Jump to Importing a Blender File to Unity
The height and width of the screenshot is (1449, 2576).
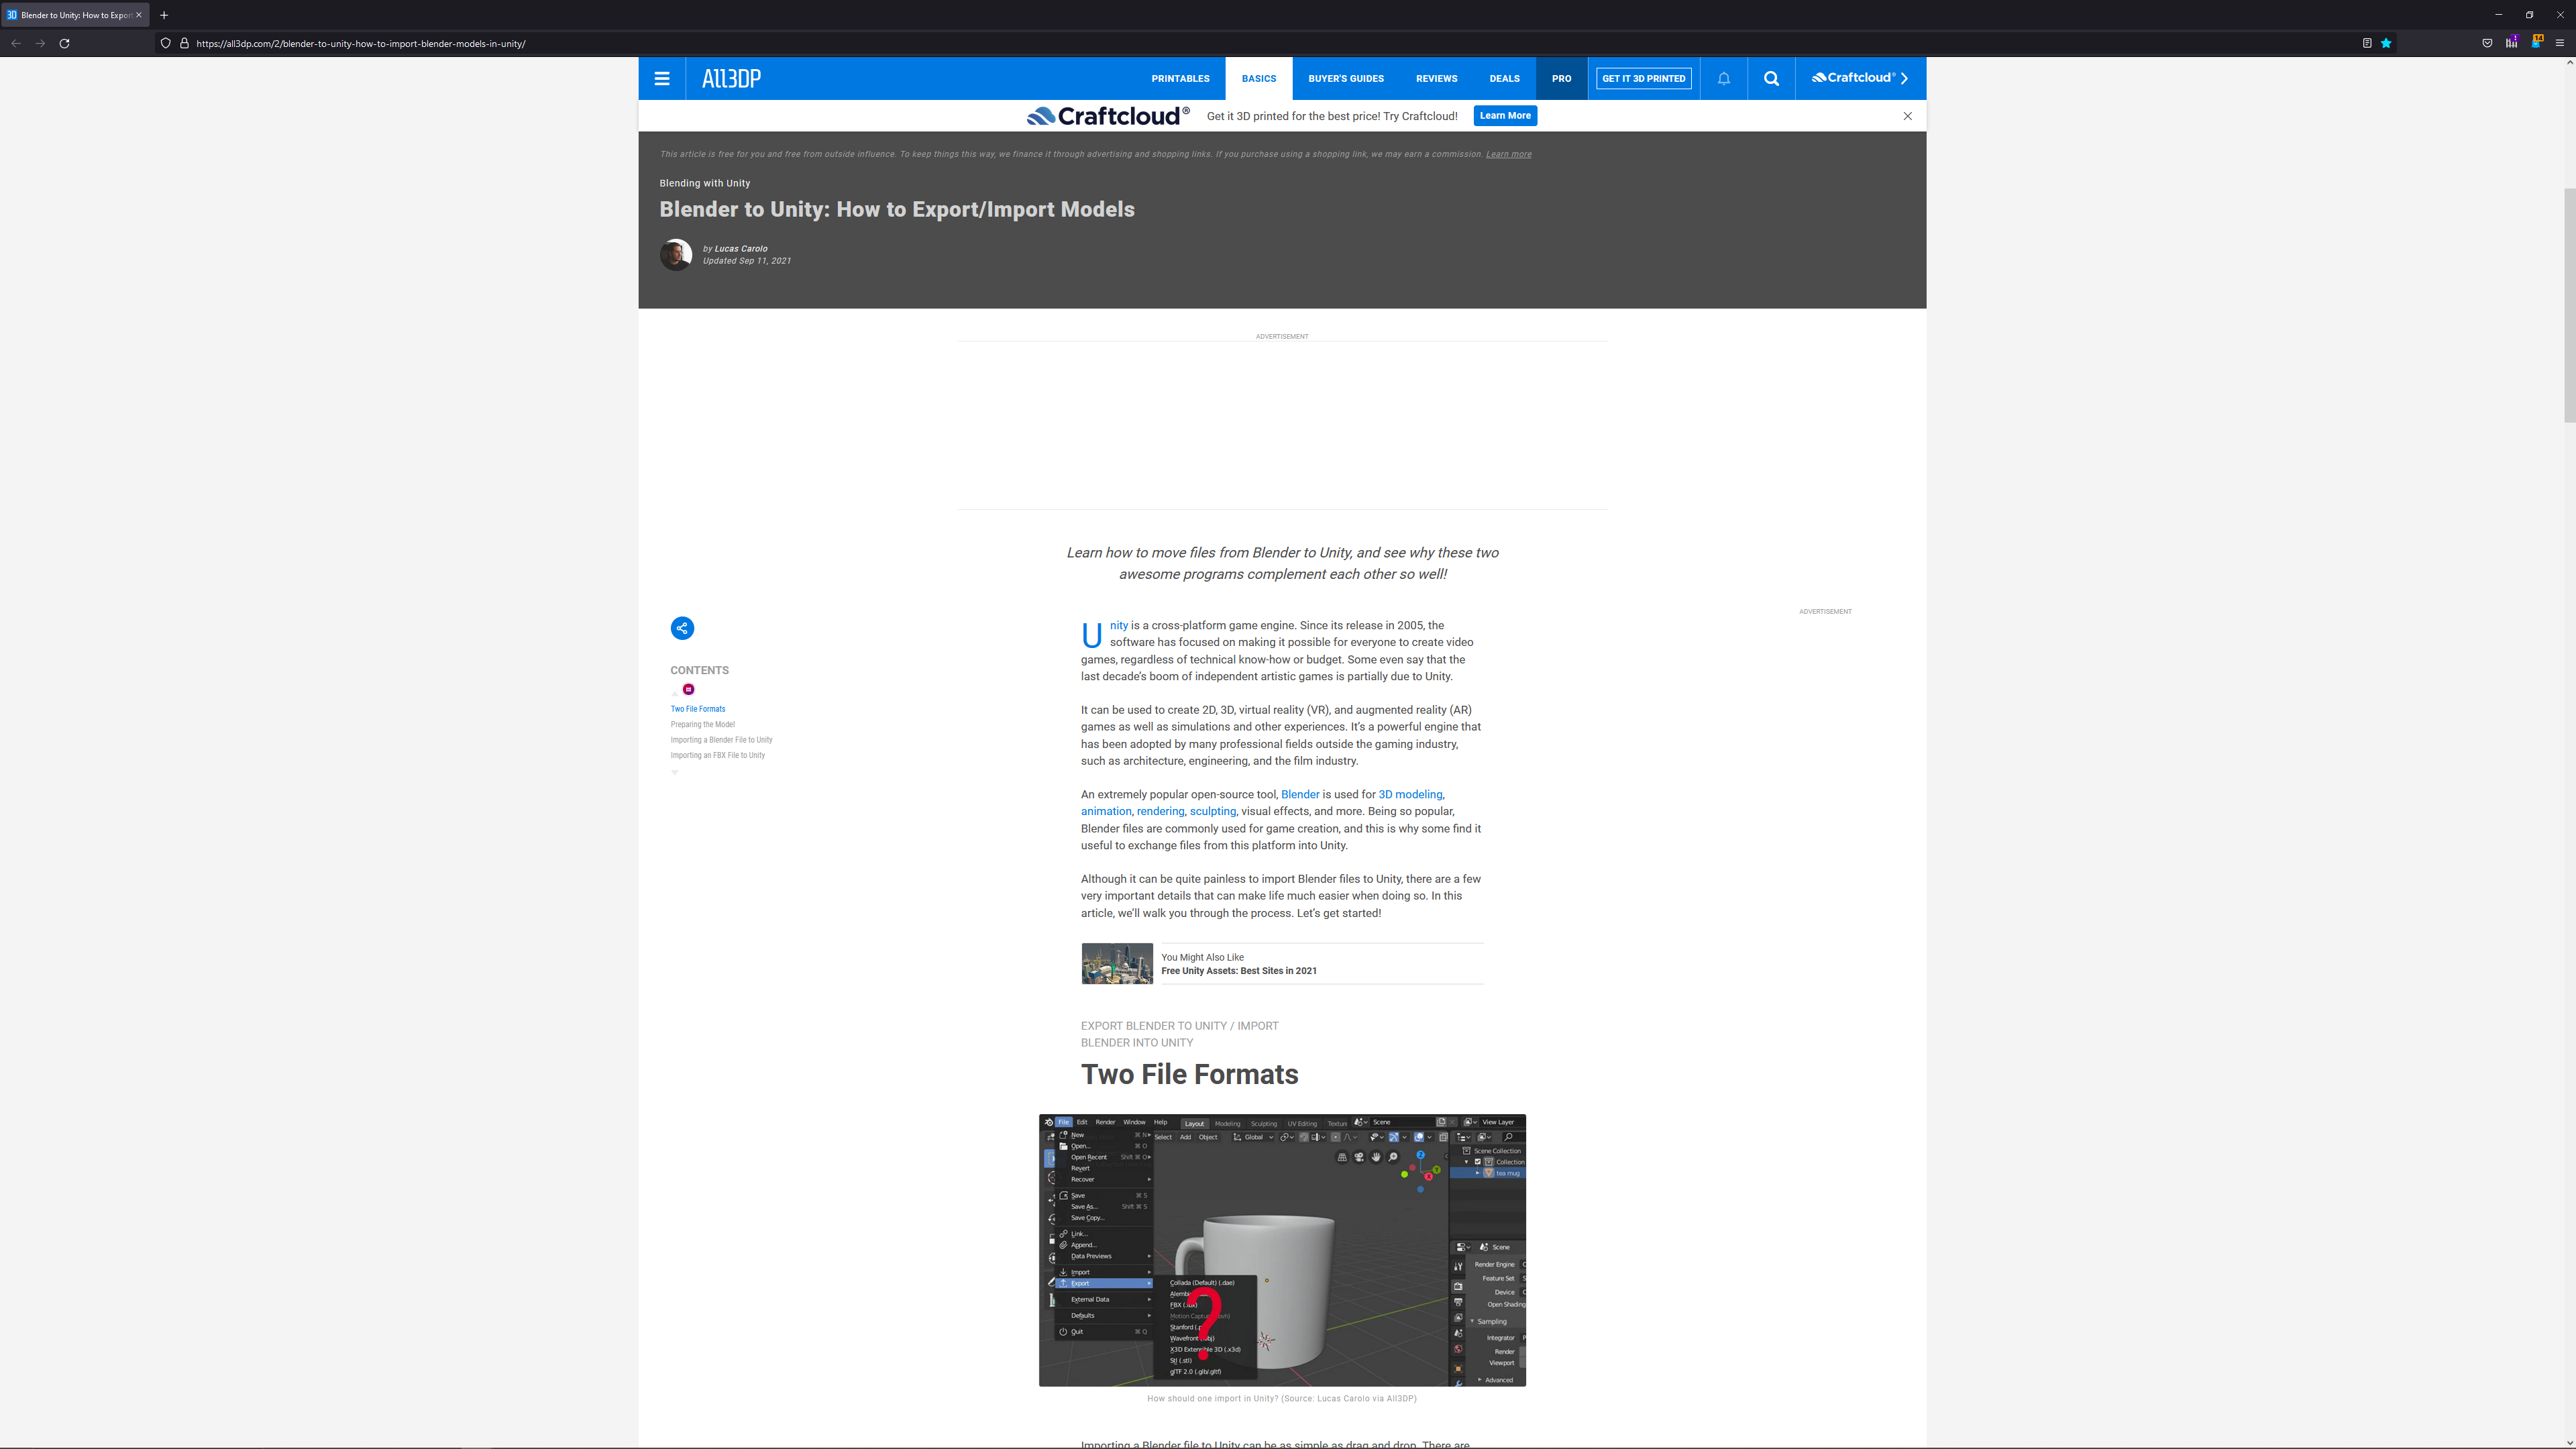(x=721, y=740)
